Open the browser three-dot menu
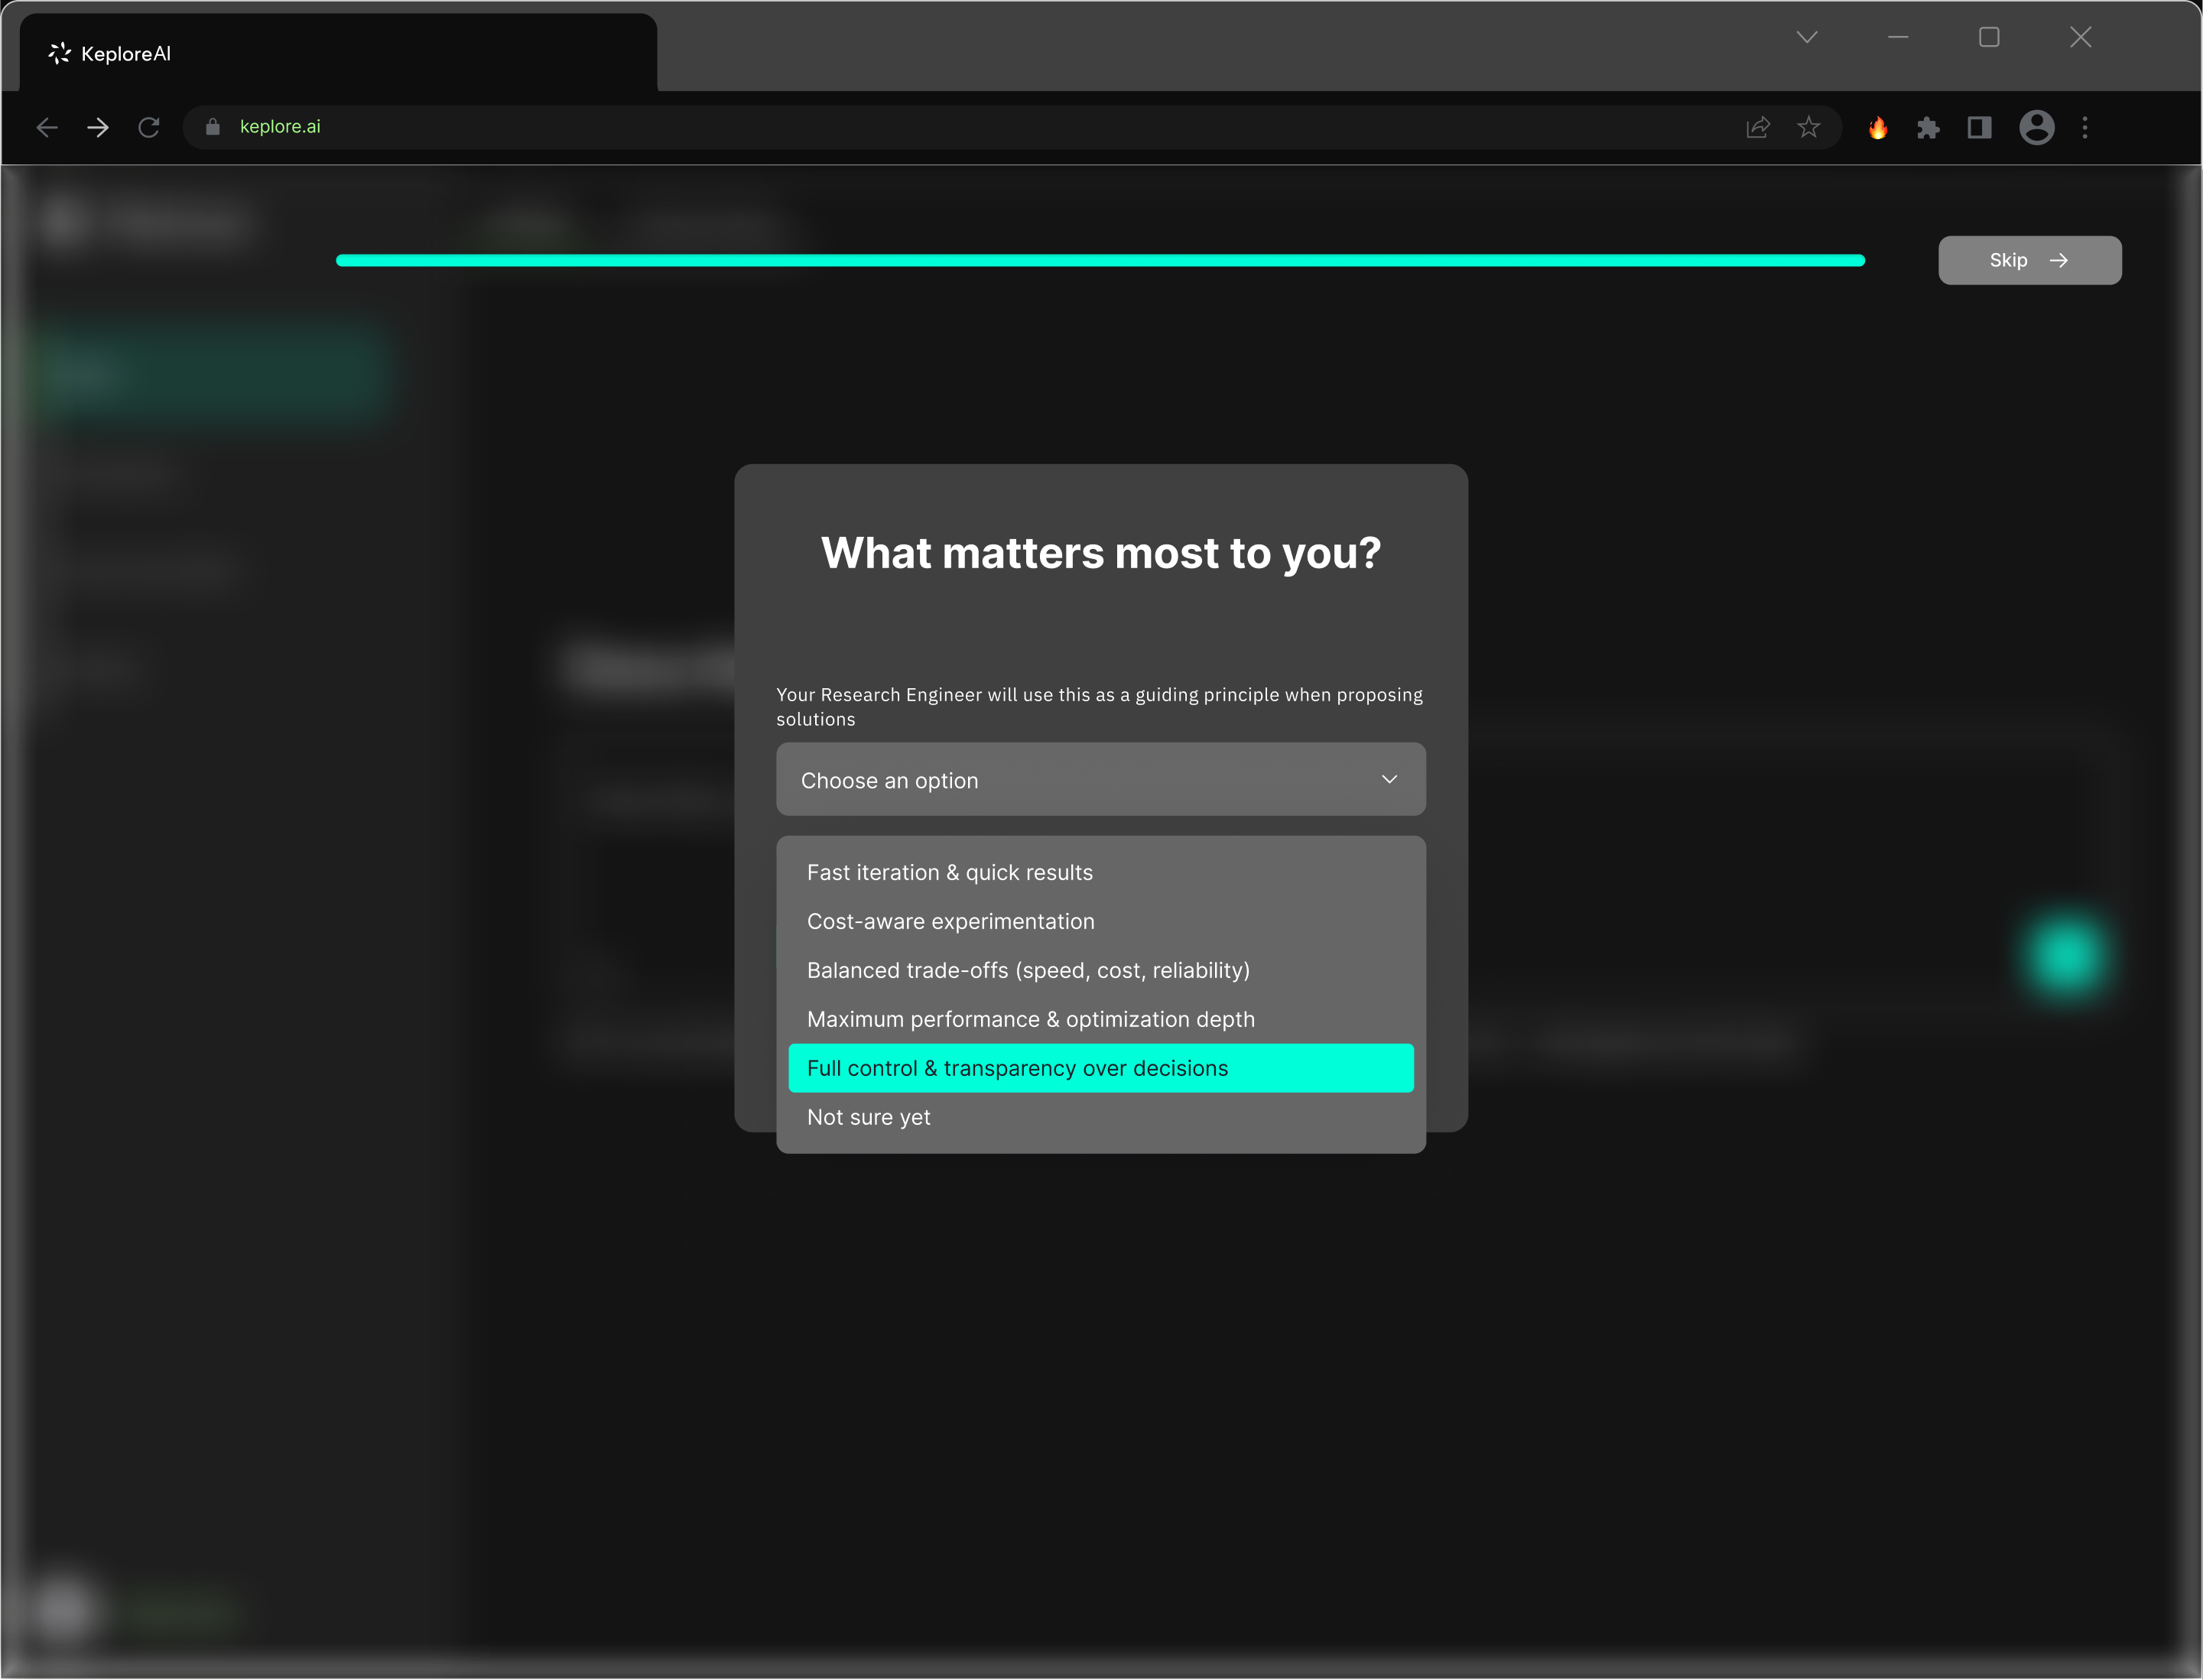This screenshot has height=1680, width=2203. point(2086,128)
